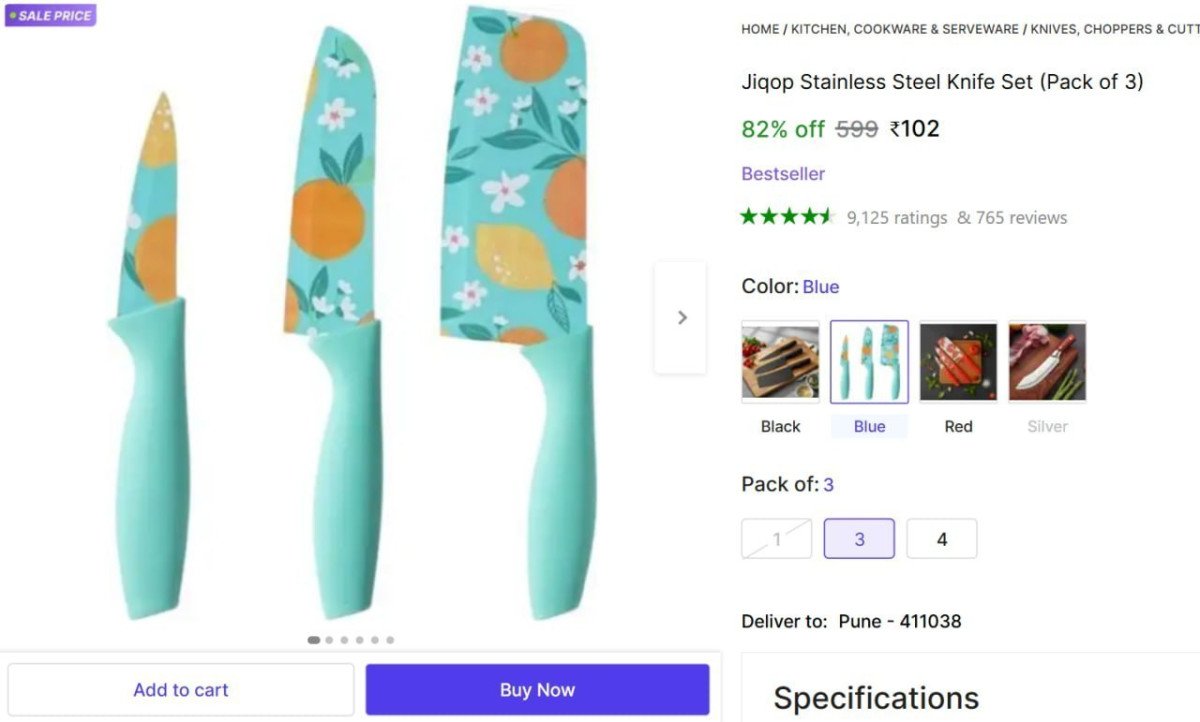The height and width of the screenshot is (722, 1200).
Task: Click the Bestseller label
Action: [782, 173]
